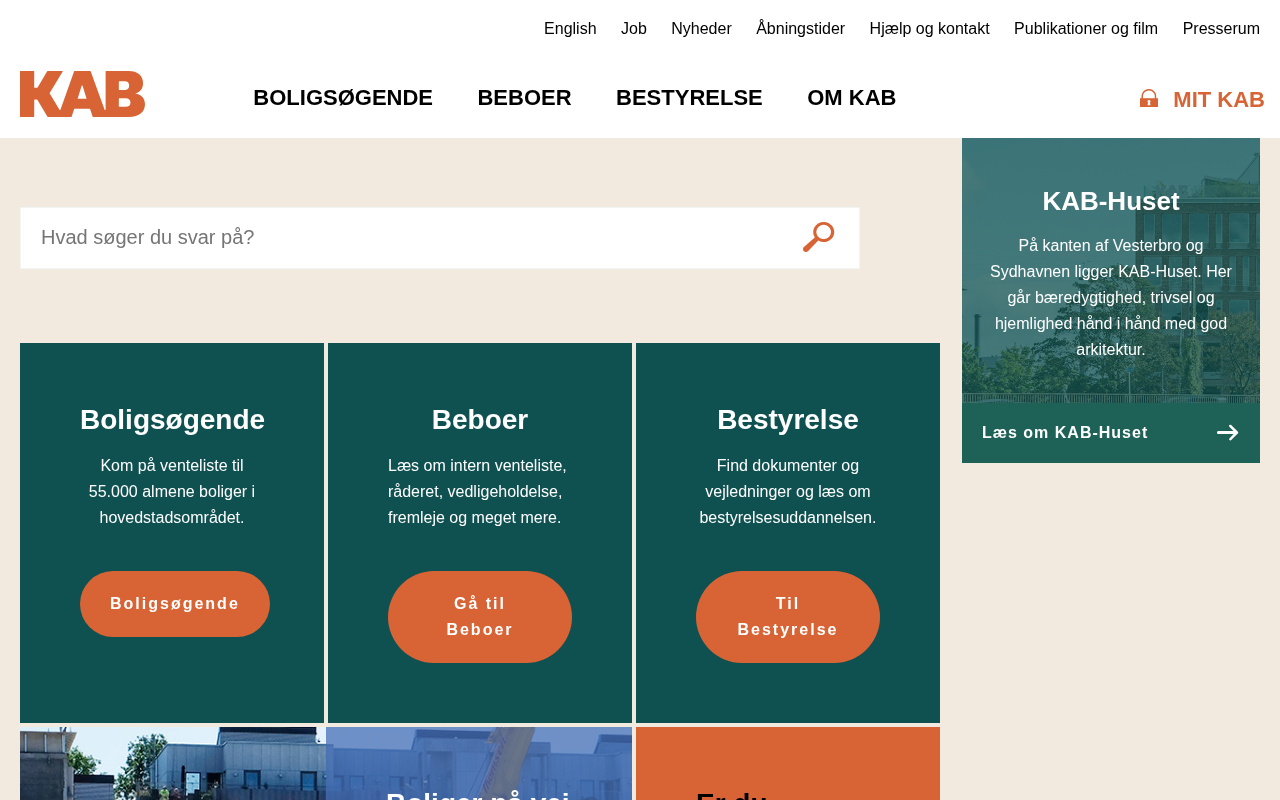Viewport: 1280px width, 800px height.
Task: Focus the 'Hvad søger du svar på?' search field
Action: pyautogui.click(x=440, y=238)
